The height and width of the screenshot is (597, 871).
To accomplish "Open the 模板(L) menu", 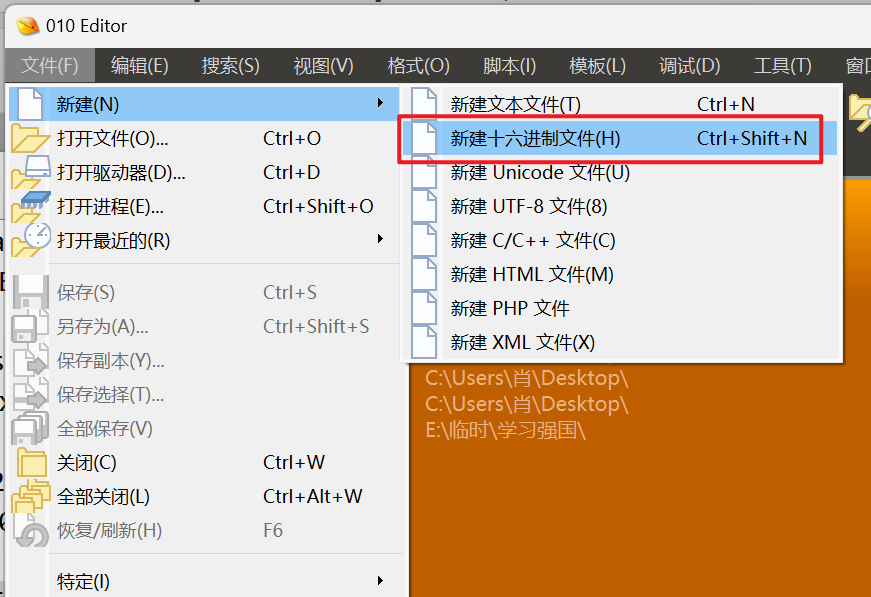I will point(598,66).
